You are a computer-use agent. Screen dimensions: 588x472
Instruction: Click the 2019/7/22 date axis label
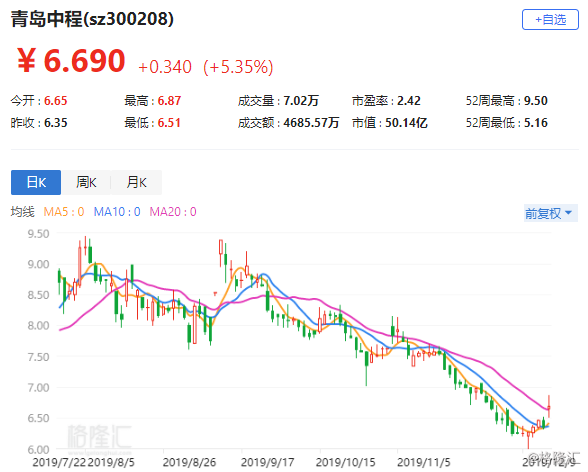point(59,462)
